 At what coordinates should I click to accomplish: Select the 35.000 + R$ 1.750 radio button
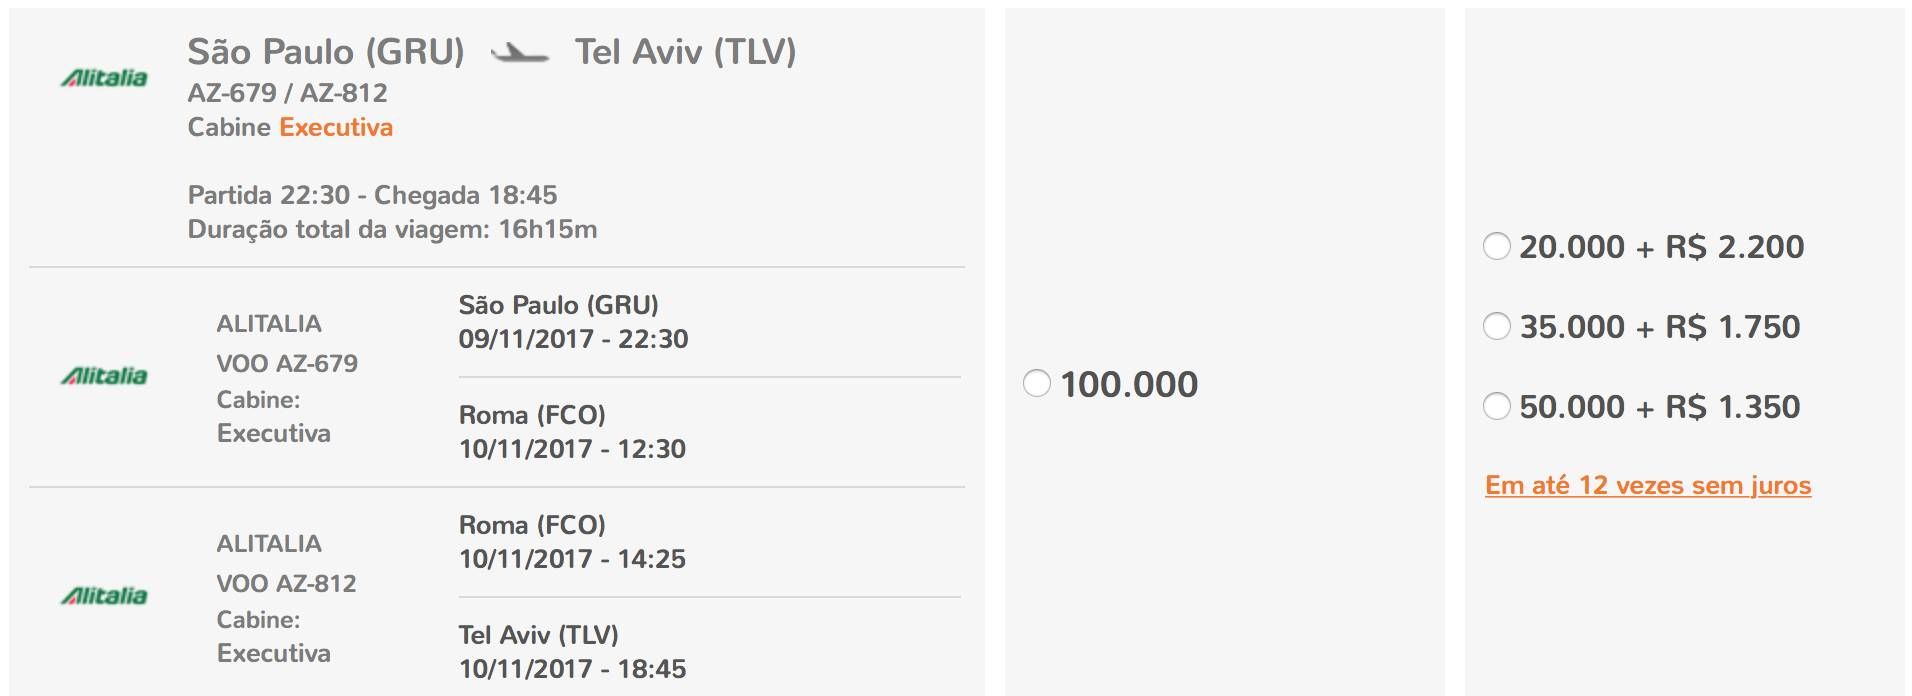pyautogui.click(x=1497, y=326)
